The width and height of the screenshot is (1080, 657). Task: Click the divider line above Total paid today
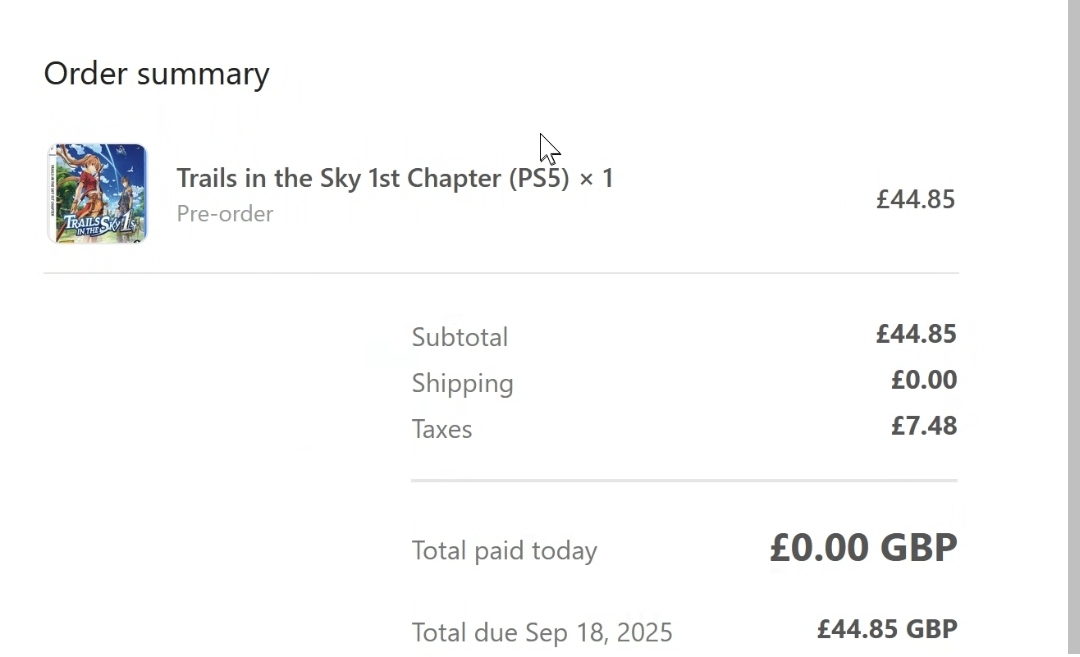pos(684,481)
